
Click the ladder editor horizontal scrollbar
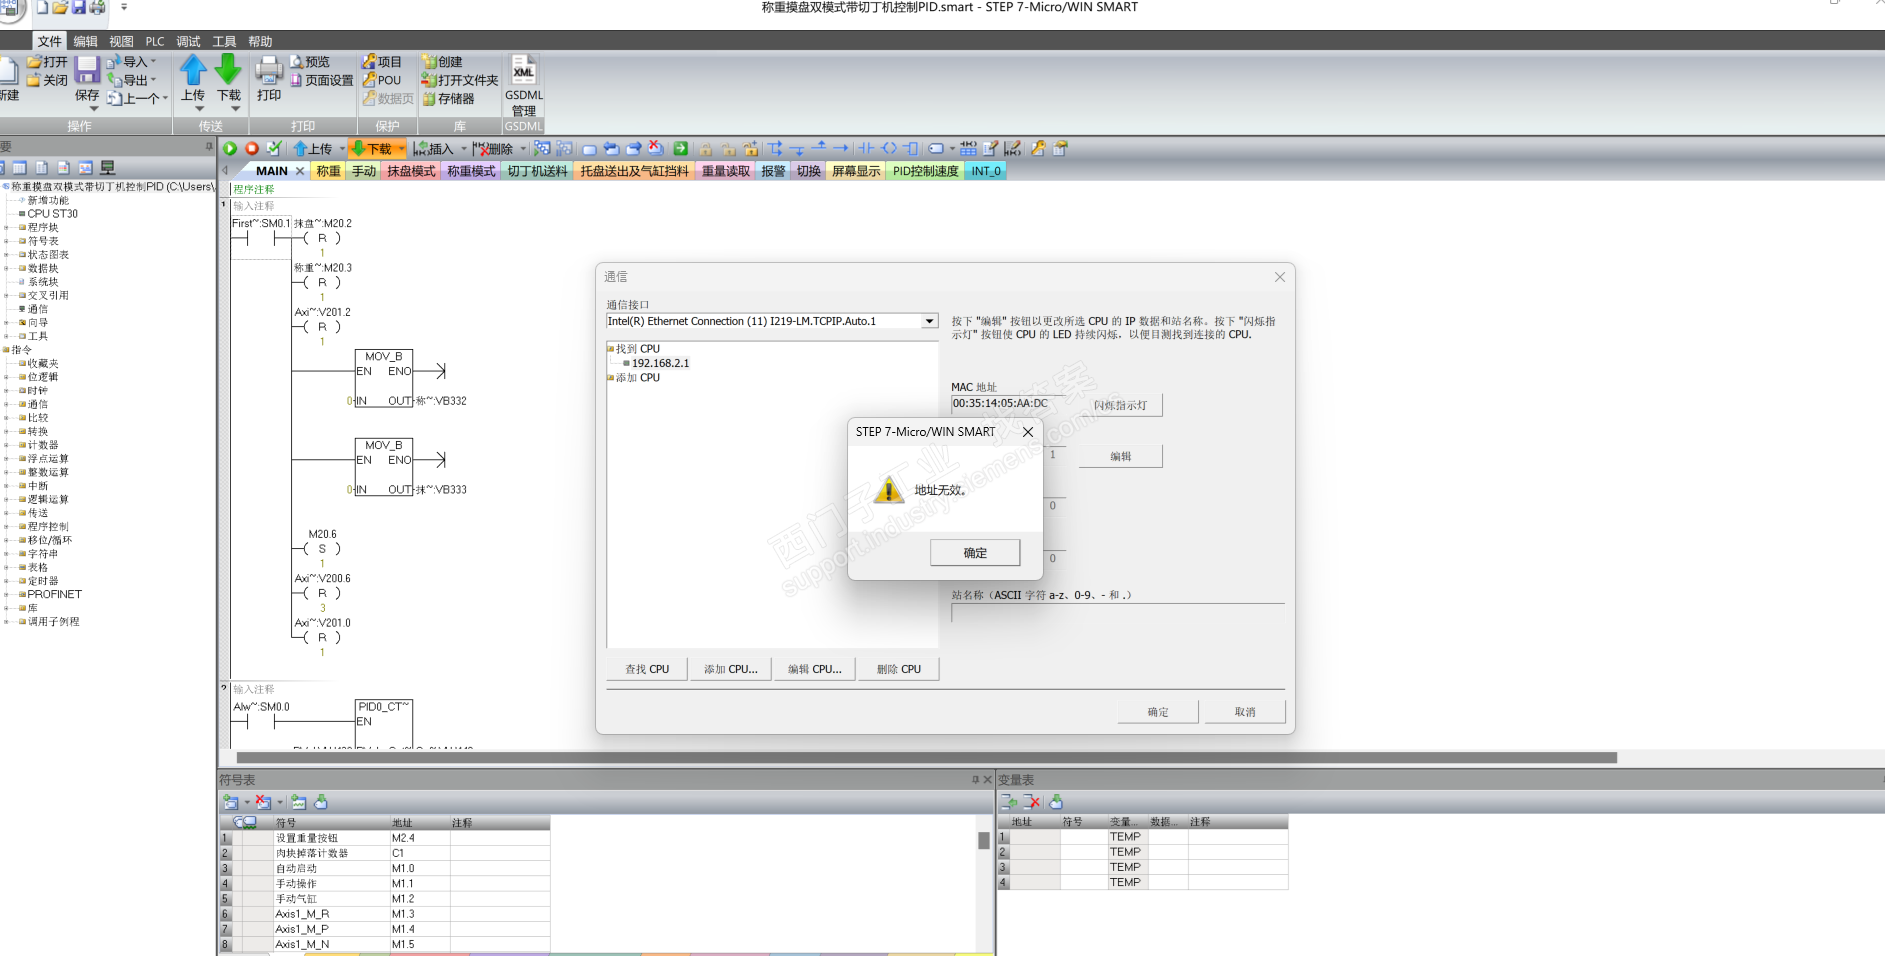[x=927, y=758]
